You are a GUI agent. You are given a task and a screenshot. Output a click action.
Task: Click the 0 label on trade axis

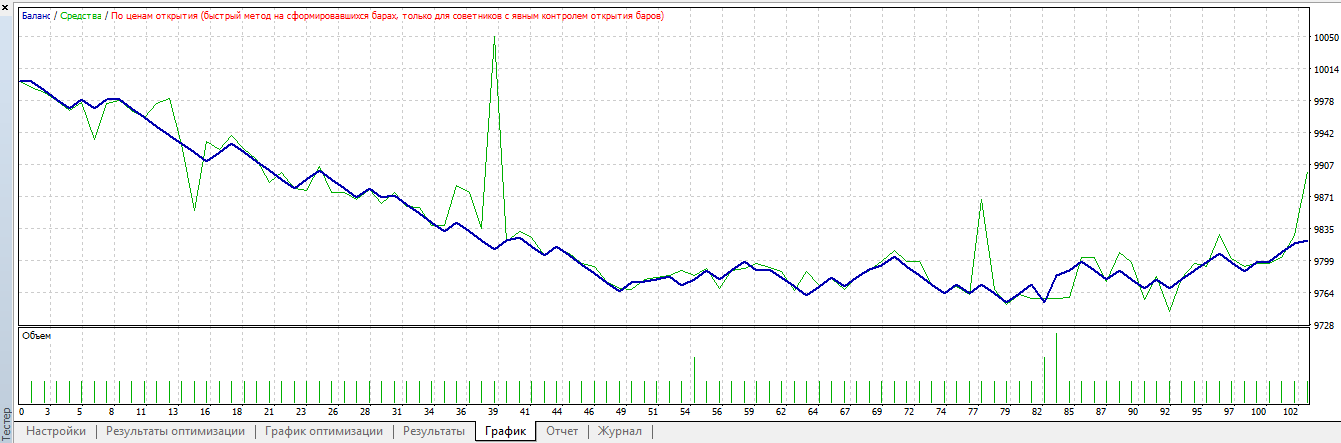[x=21, y=412]
